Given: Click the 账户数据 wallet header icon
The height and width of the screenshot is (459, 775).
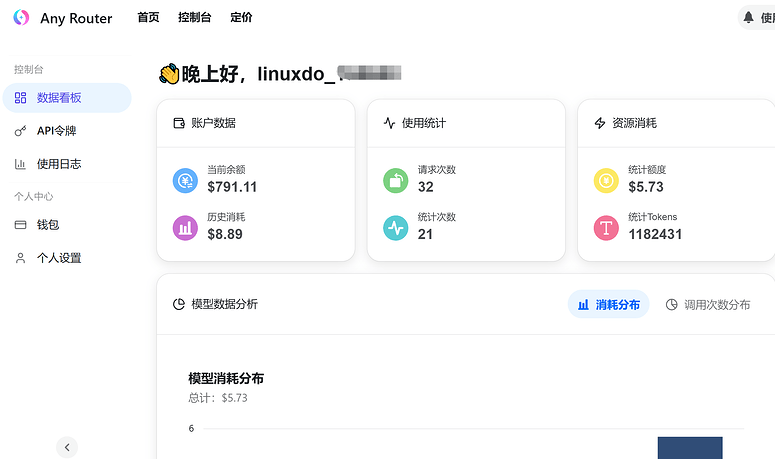Looking at the screenshot, I should coord(179,123).
